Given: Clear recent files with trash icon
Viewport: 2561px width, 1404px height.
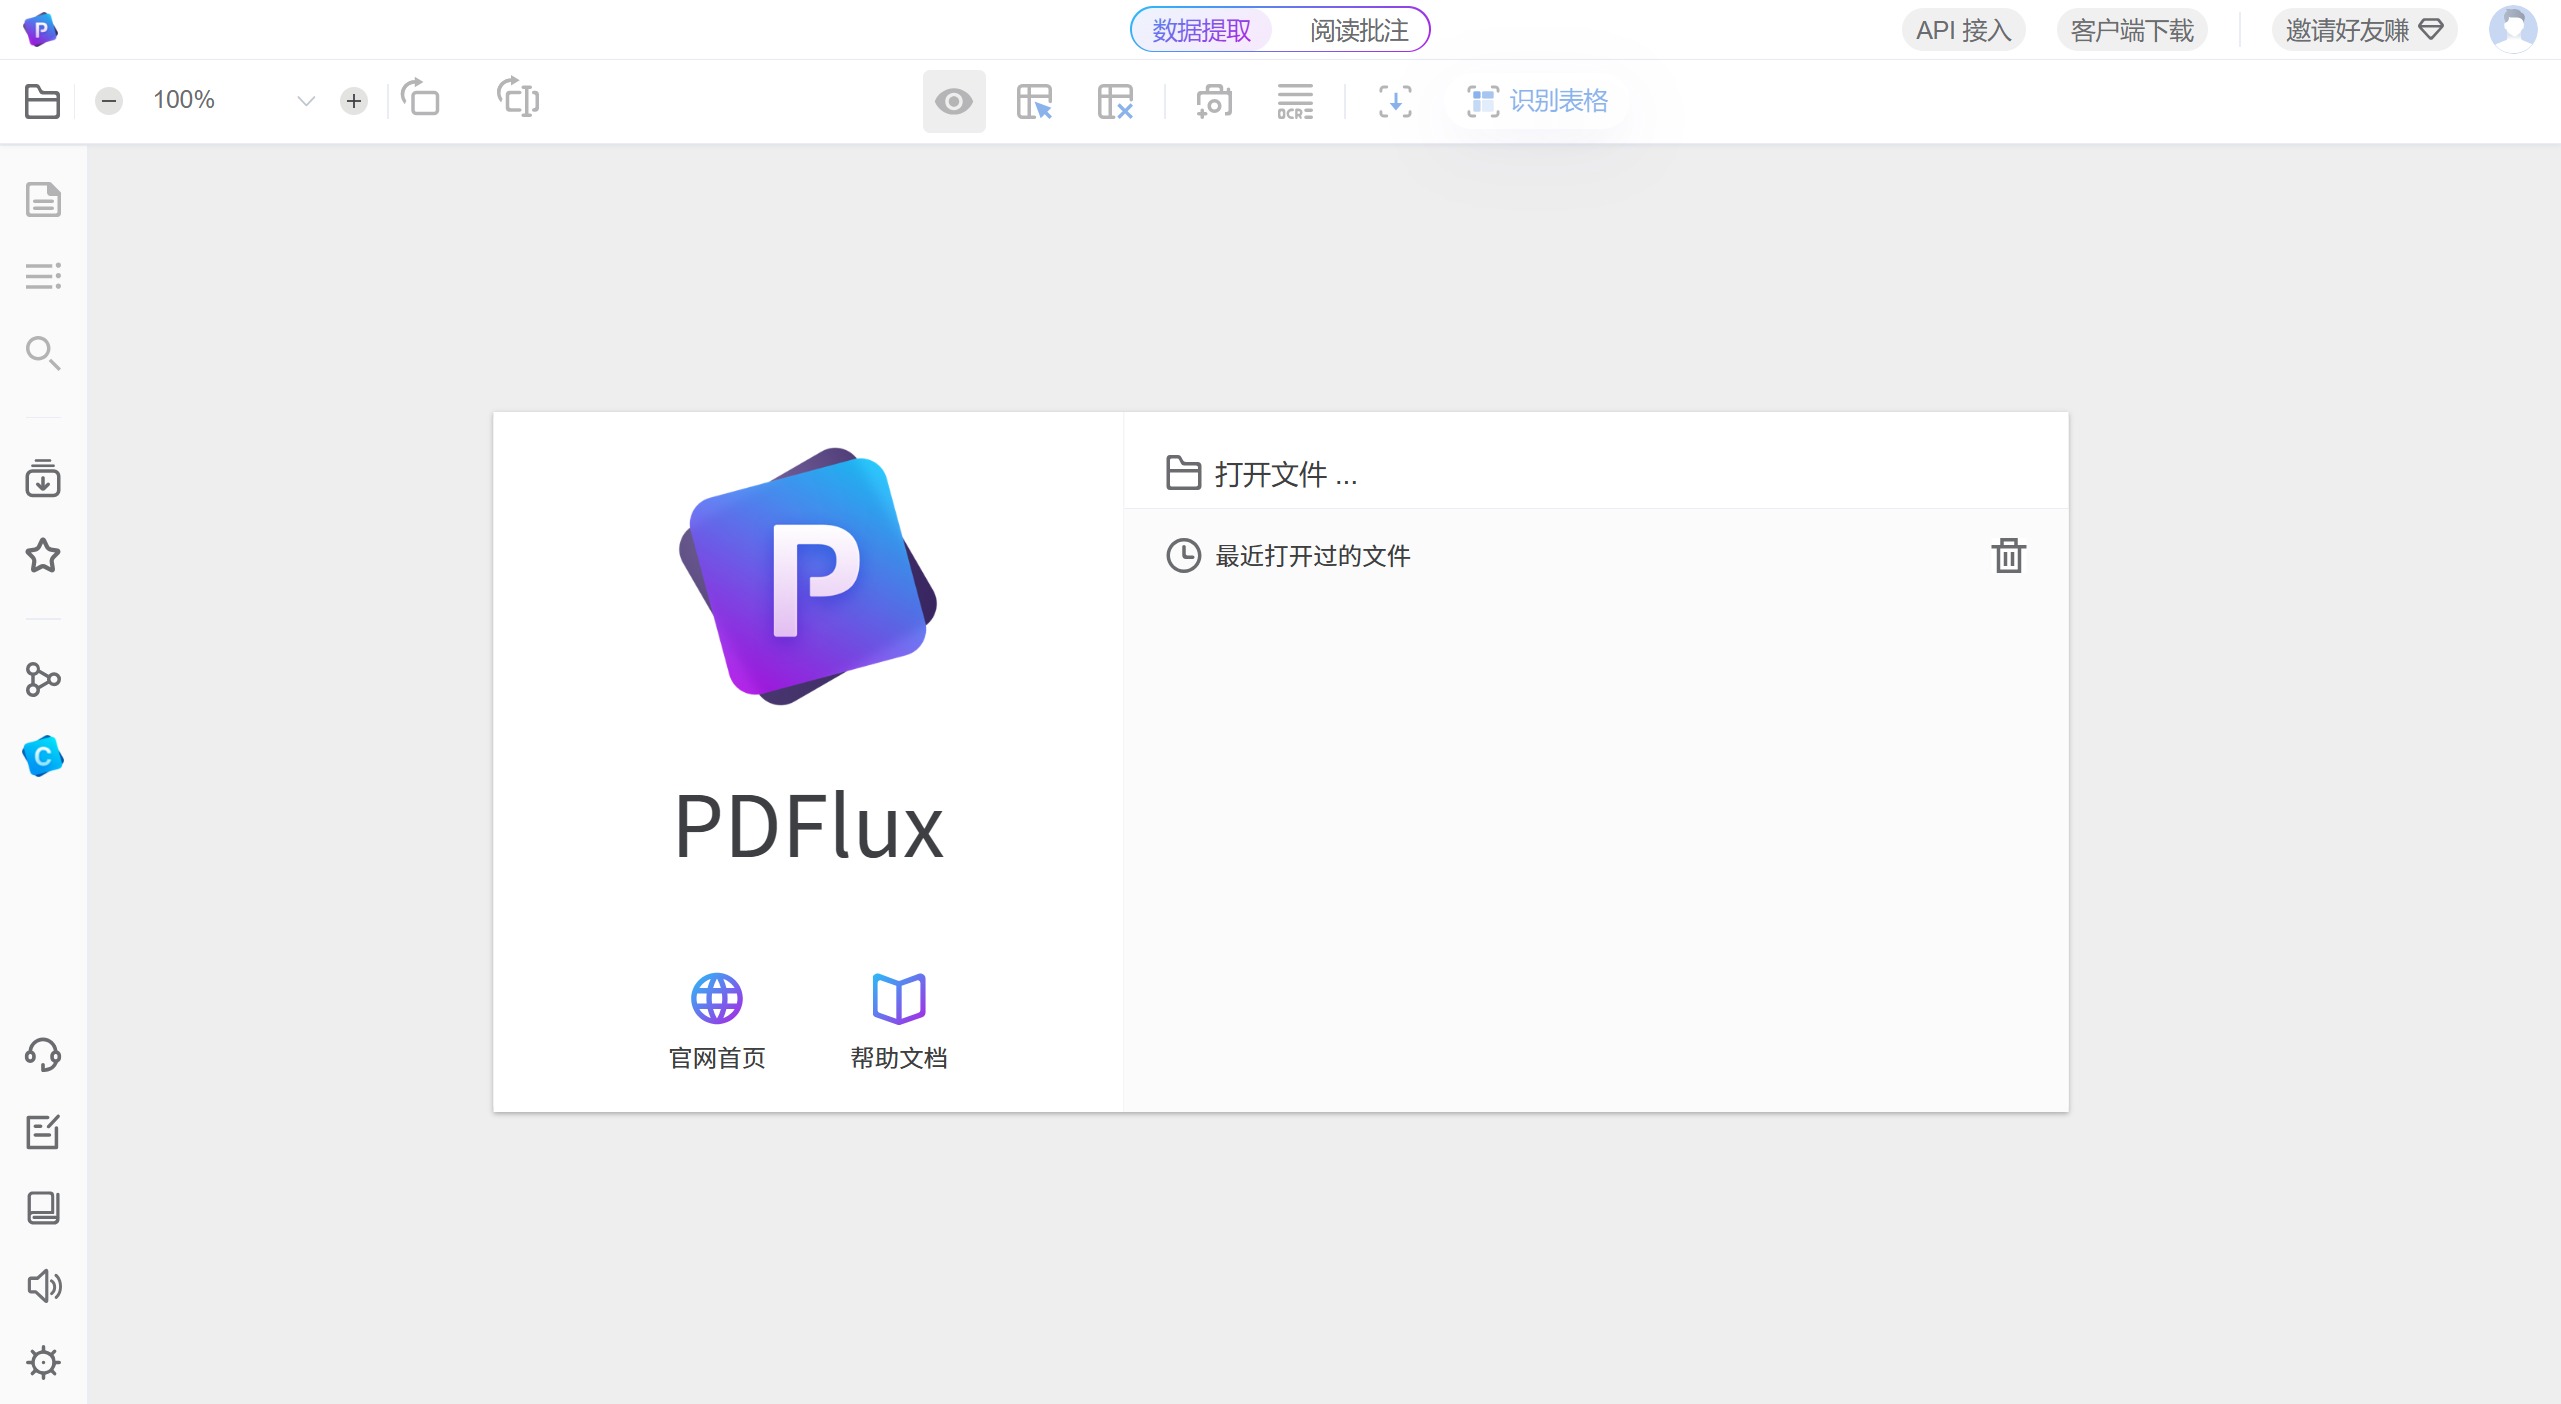Looking at the screenshot, I should tap(2008, 555).
